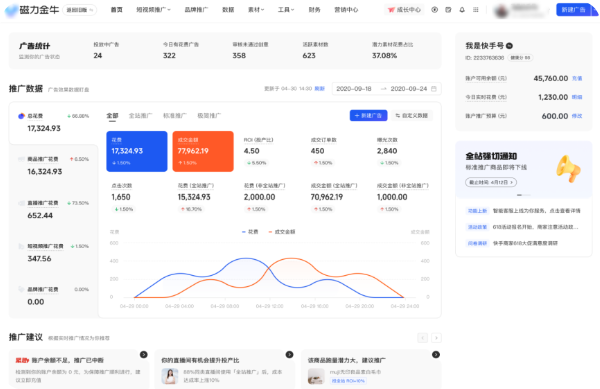The height and width of the screenshot is (389, 600).
Task: Open the 数据 menu item
Action: 228,10
